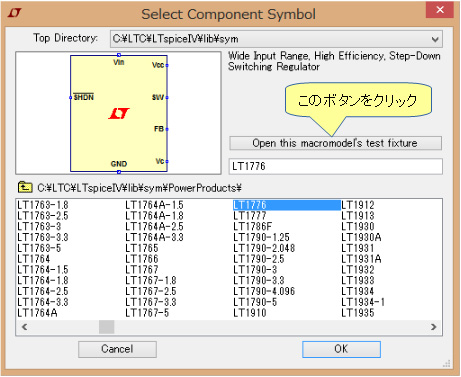Viewport: 461px width, 377px height.
Task: Select LT1777 in the component list
Action: (250, 216)
